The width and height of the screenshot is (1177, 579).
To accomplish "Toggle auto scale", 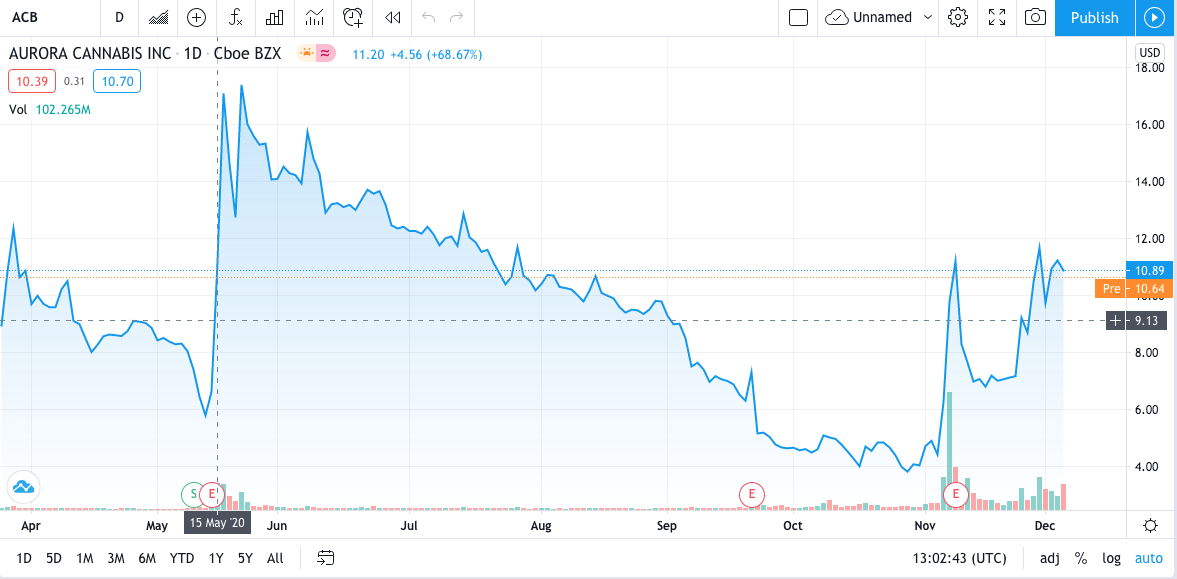I will 1148,558.
